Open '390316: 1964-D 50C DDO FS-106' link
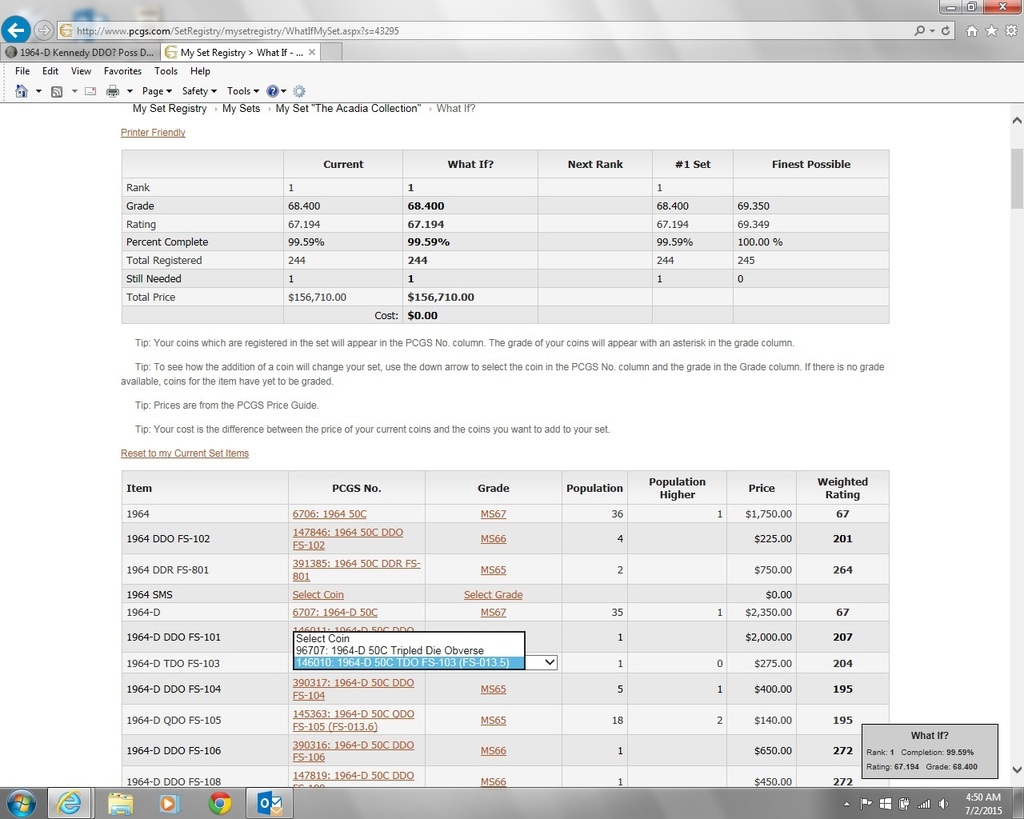The image size is (1024, 819). (353, 751)
